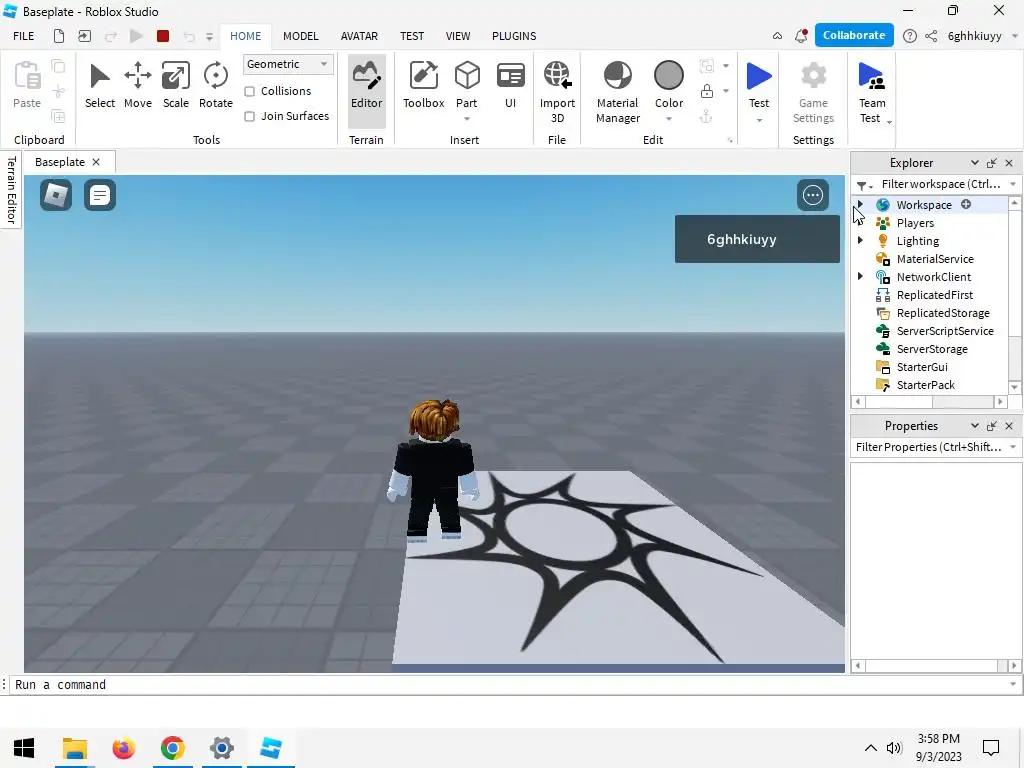Expand the NetworkClient tree node

coord(860,276)
